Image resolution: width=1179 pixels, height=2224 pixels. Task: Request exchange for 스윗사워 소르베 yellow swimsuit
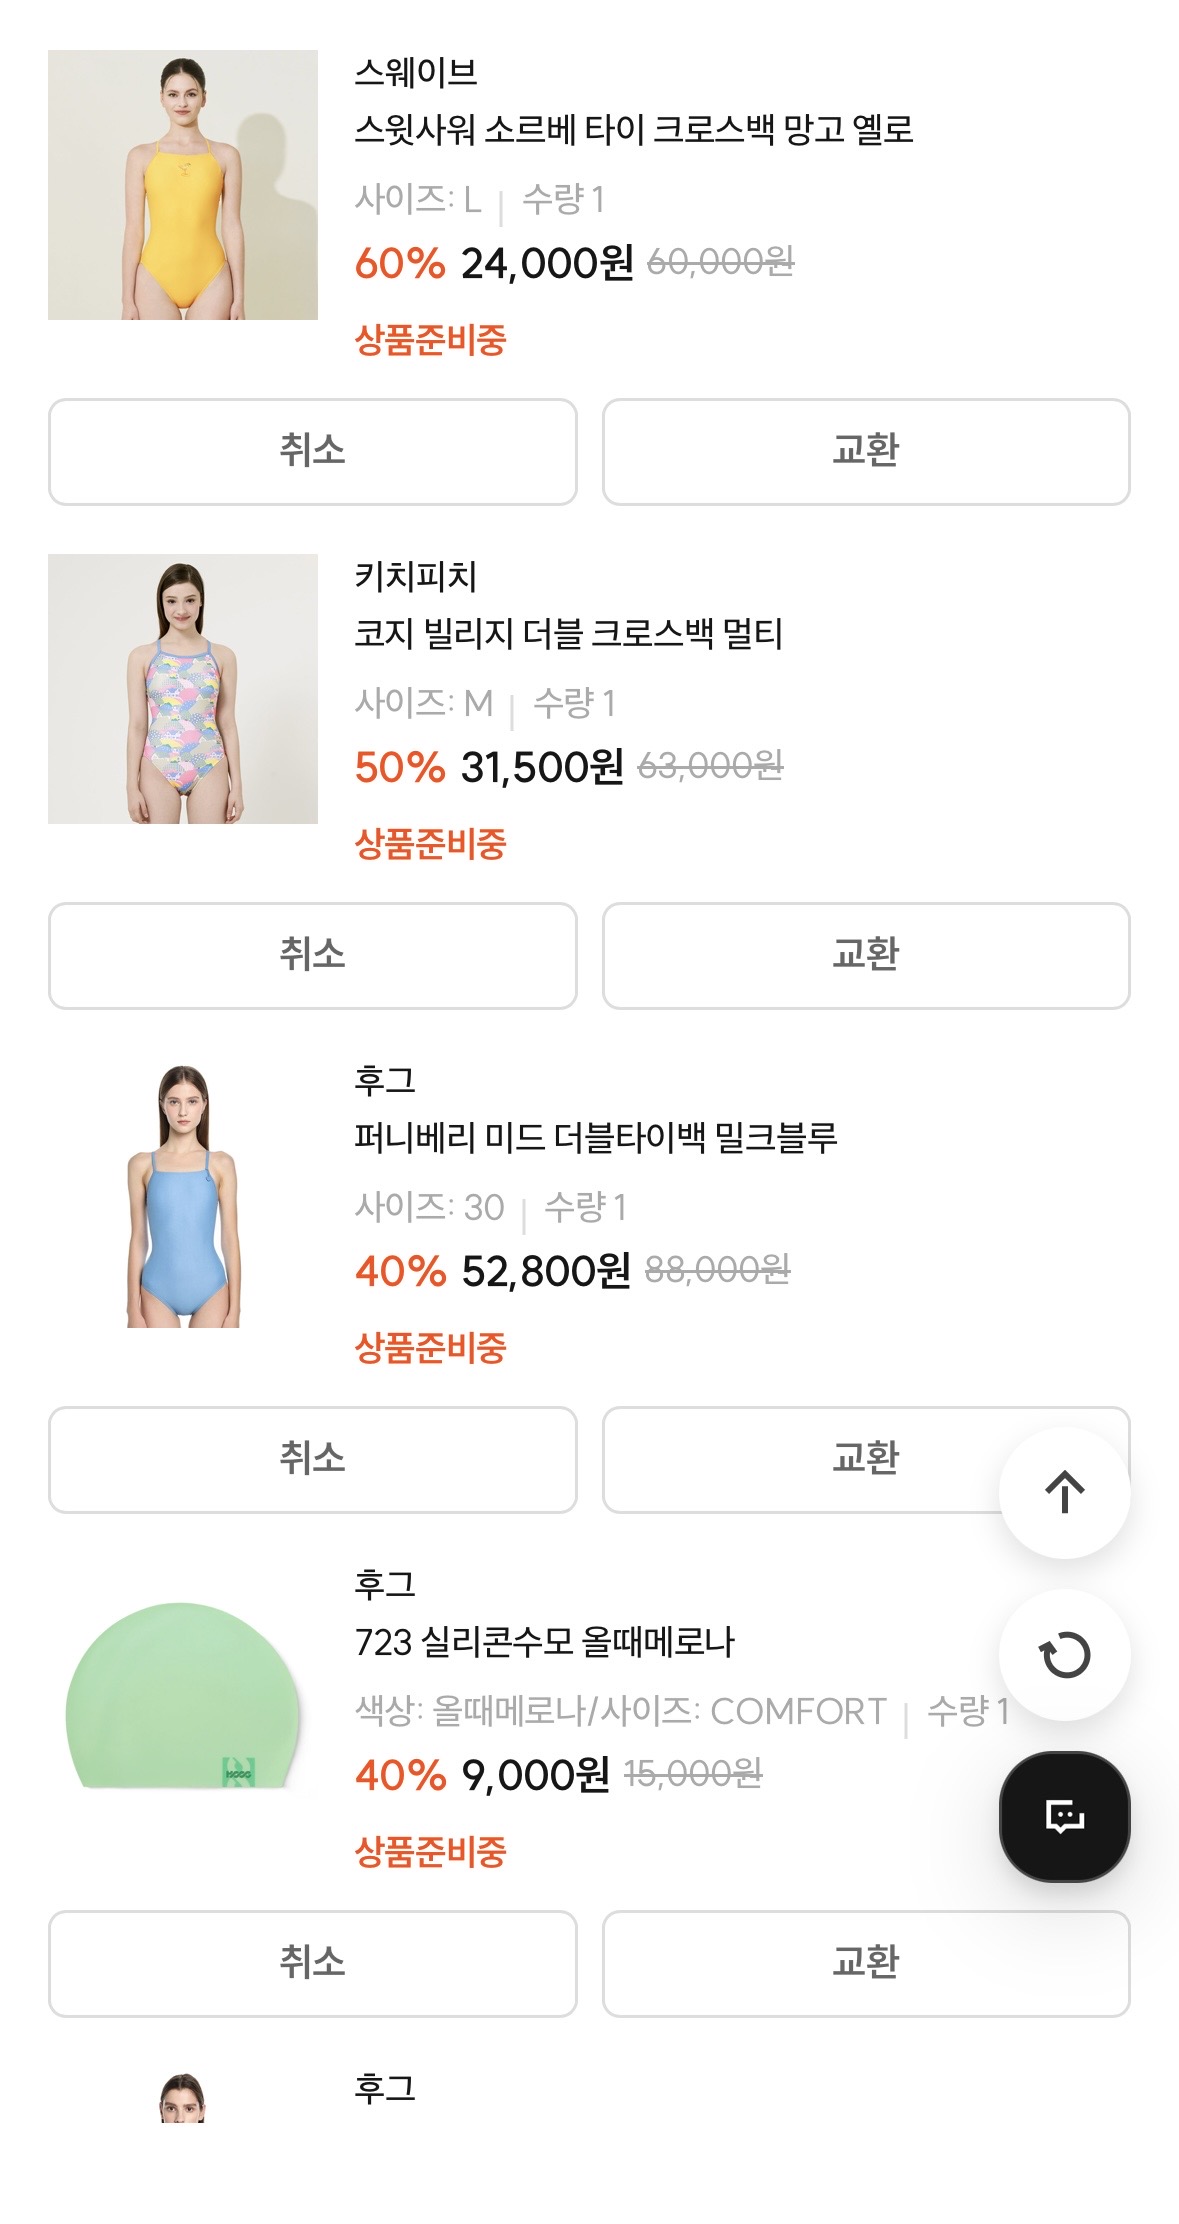click(x=865, y=452)
